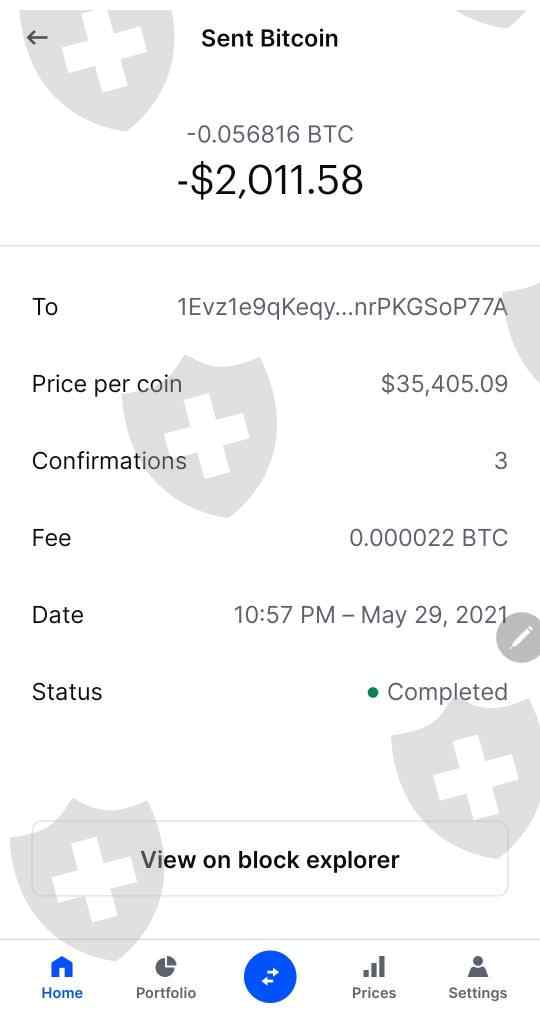
Task: Tap the gray pencil edit icon
Action: (519, 638)
